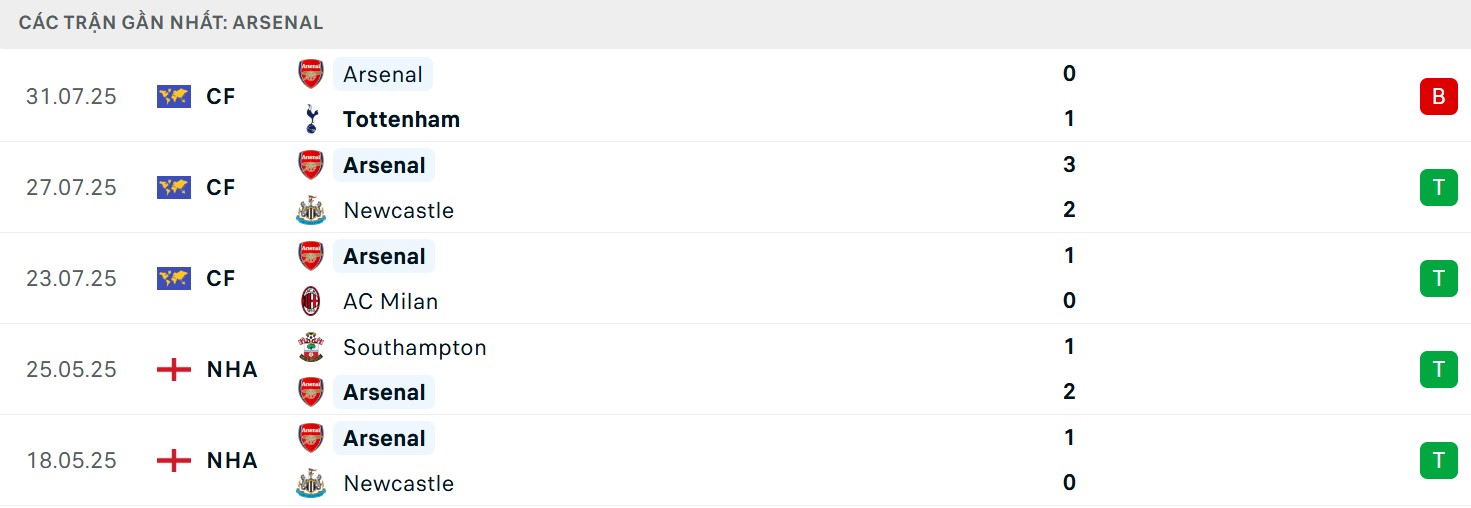Screen dimensions: 1471x508
Task: Open Arsenal team name in 25.05.25 match
Action: coord(383,392)
